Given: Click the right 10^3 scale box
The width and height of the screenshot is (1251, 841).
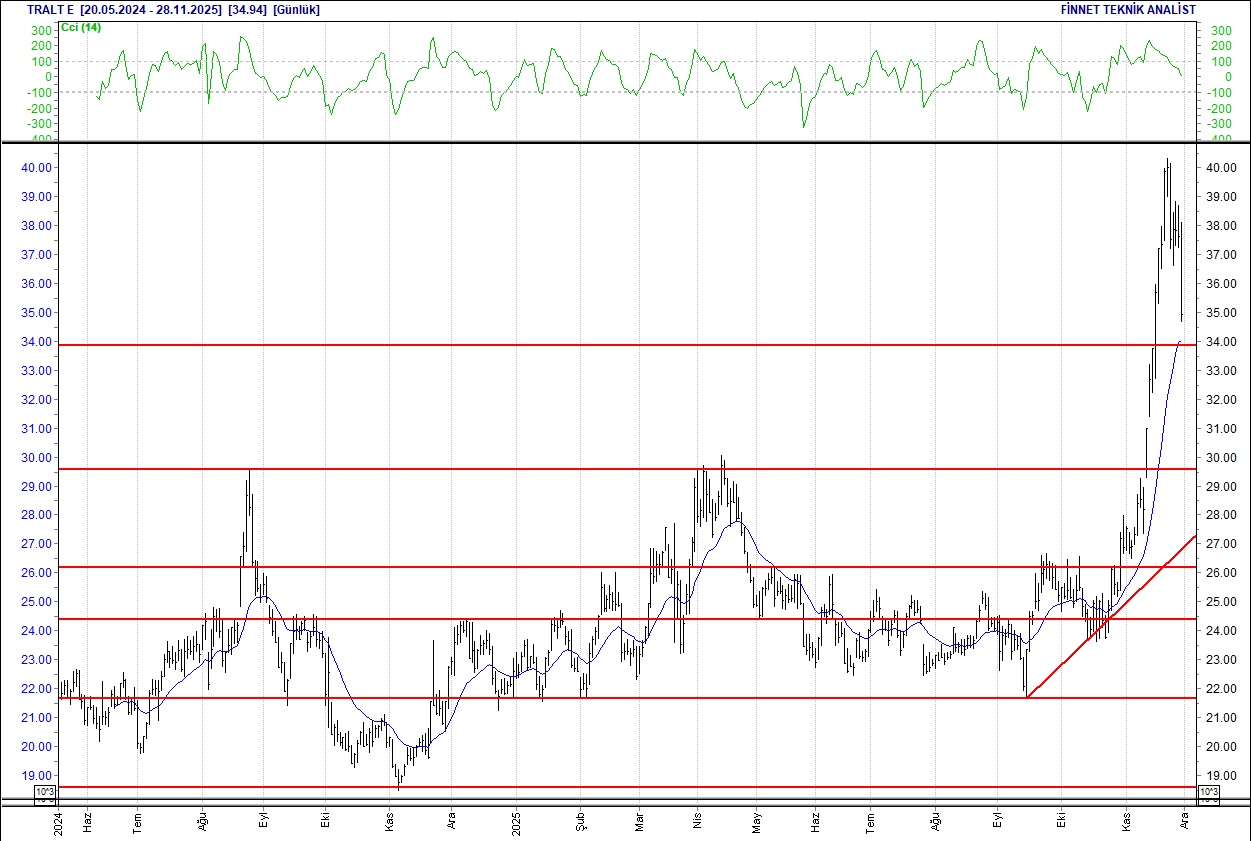Looking at the screenshot, I should pos(1208,794).
